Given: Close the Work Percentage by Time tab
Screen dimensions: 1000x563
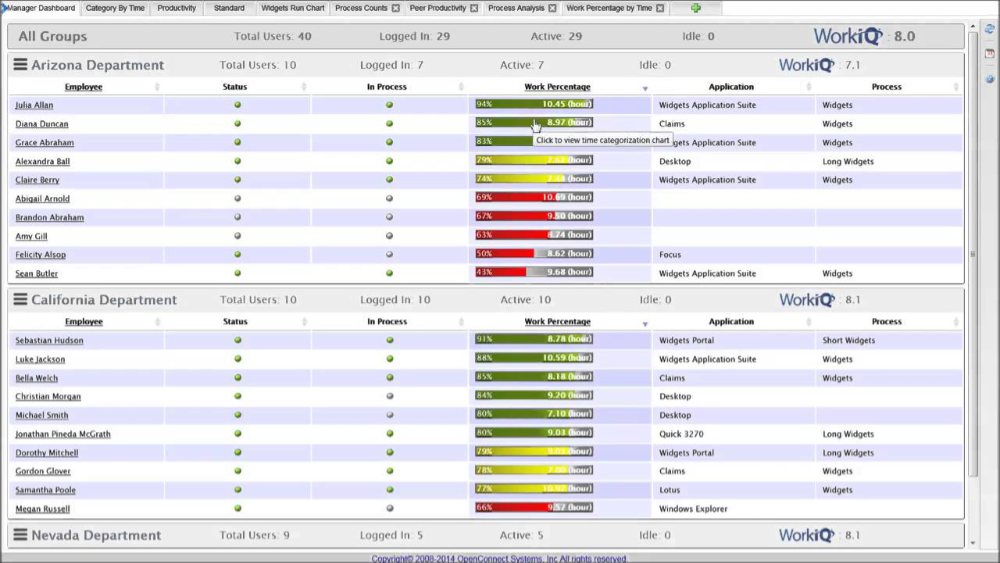Looking at the screenshot, I should (x=660, y=8).
